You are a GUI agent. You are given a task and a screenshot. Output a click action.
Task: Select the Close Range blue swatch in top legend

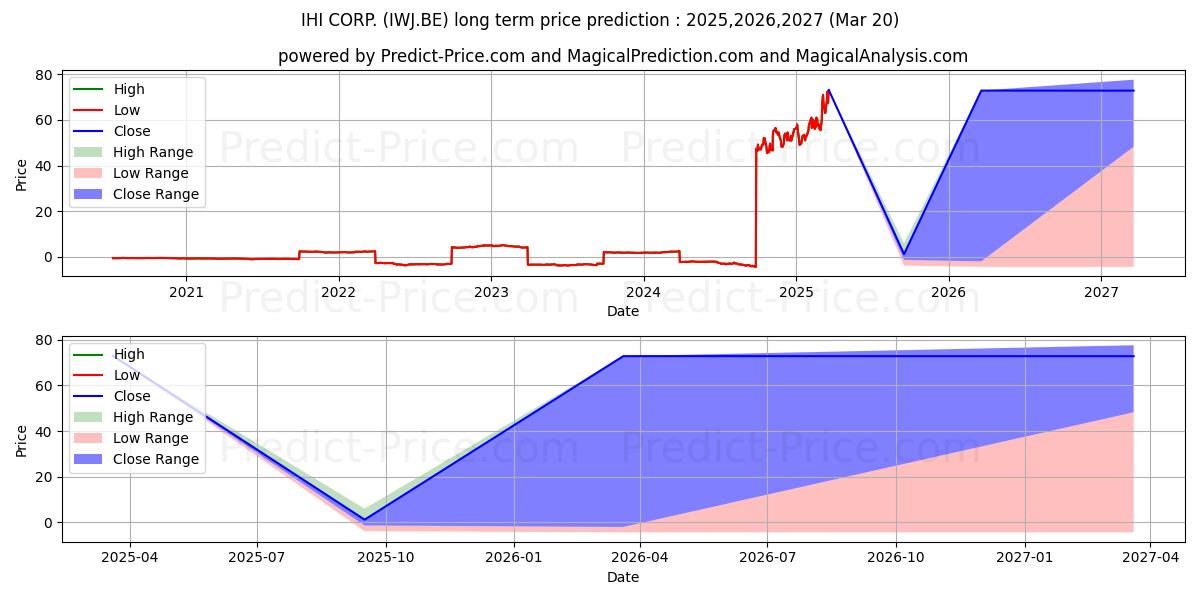click(88, 194)
